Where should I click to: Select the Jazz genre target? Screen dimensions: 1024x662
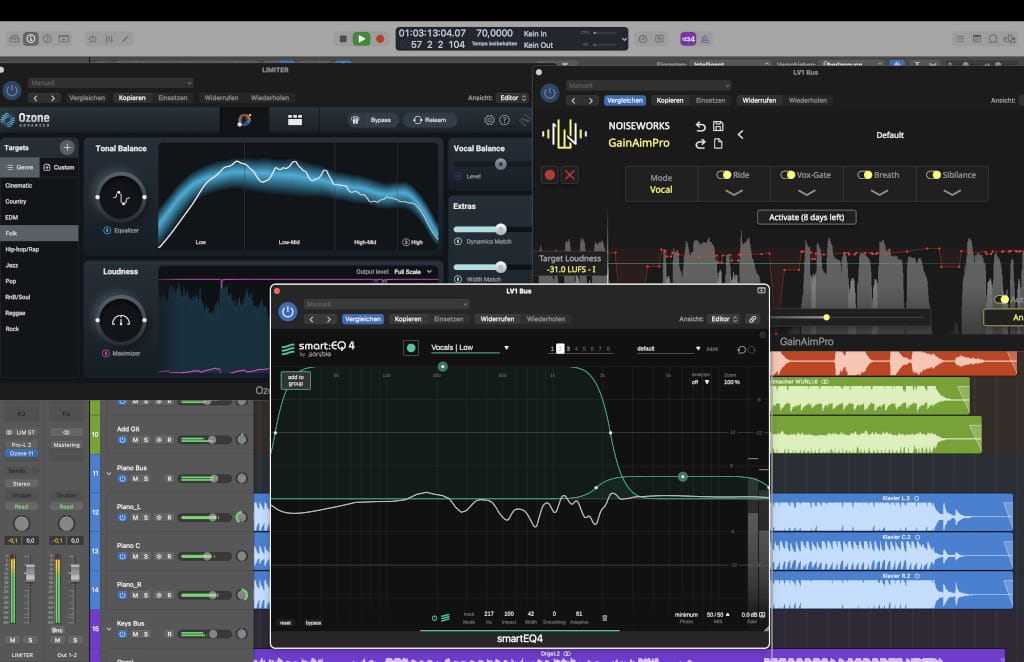click(39, 265)
